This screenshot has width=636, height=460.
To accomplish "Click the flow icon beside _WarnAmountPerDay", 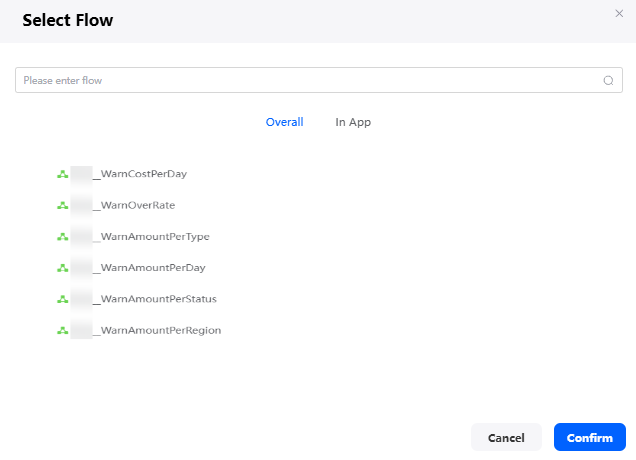I will point(62,268).
